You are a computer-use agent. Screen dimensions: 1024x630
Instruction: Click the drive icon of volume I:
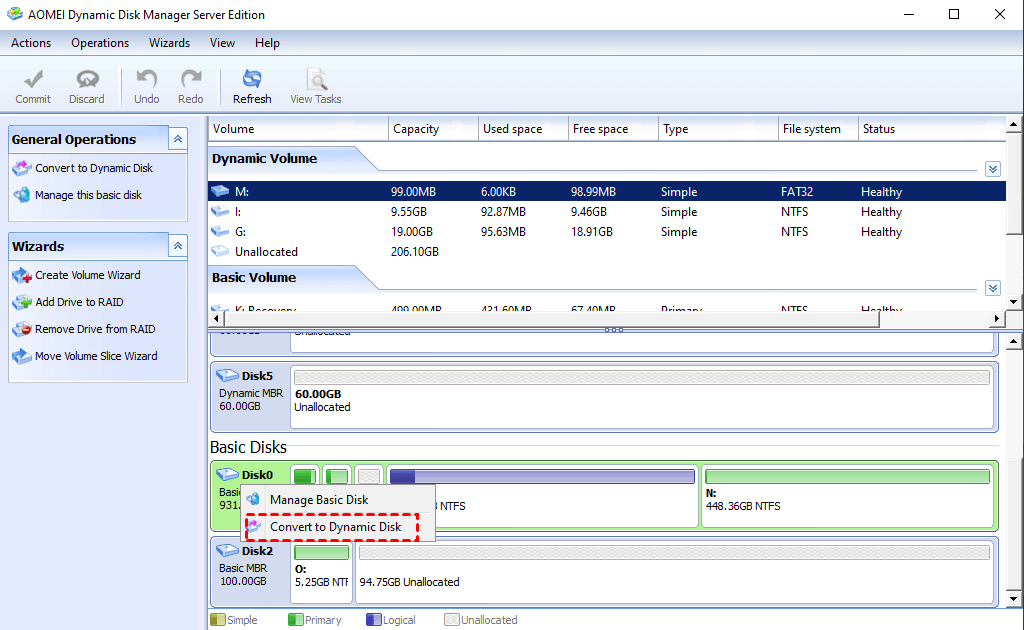click(220, 212)
